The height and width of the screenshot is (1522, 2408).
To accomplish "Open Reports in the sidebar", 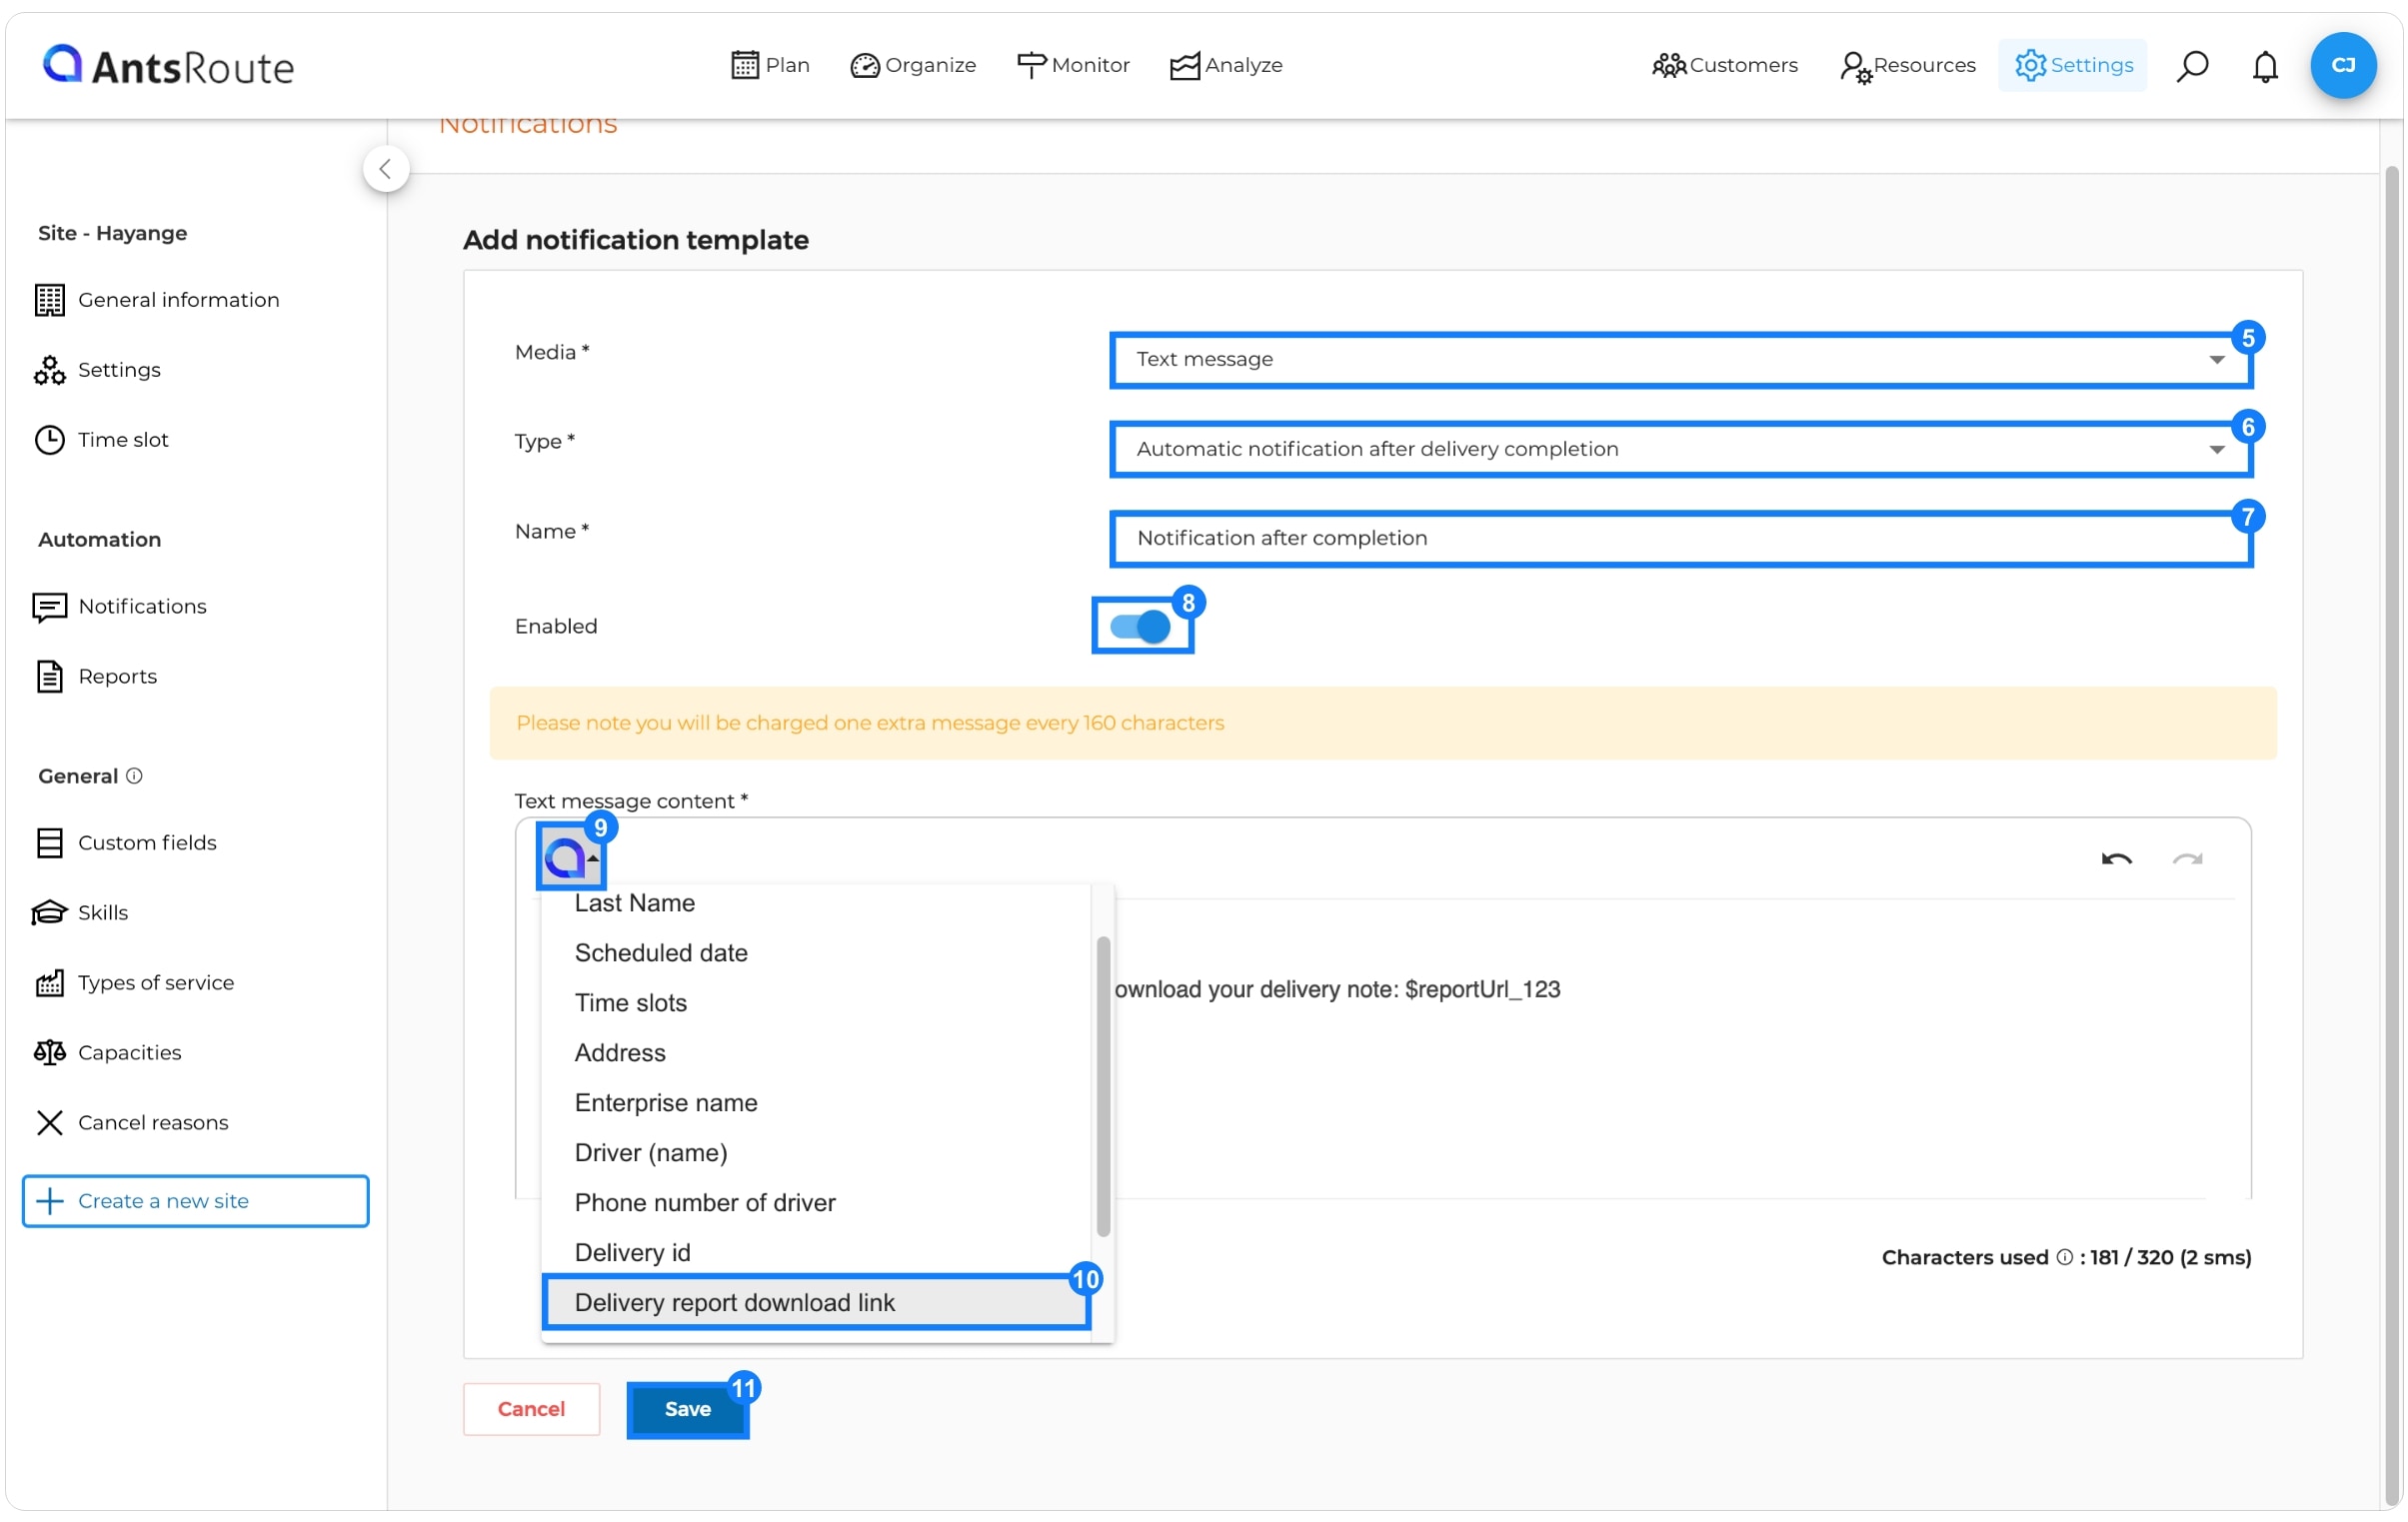I will click(96, 676).
